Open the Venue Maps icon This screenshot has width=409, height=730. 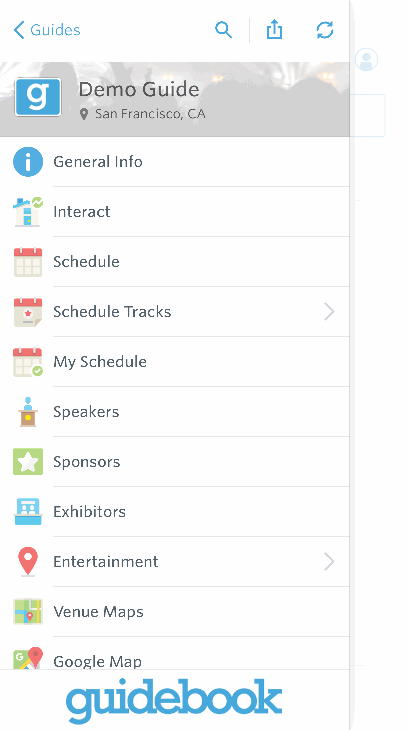pyautogui.click(x=28, y=611)
